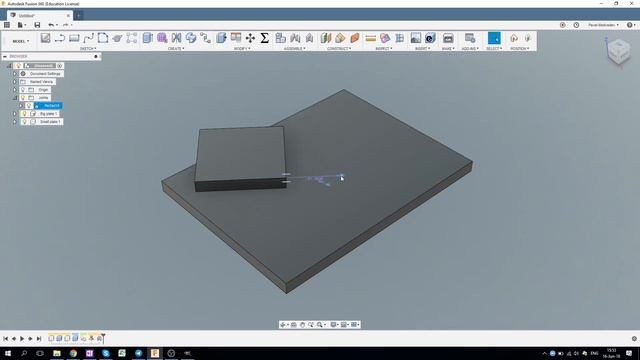
Task: Activate root component radio button
Action: [60, 66]
